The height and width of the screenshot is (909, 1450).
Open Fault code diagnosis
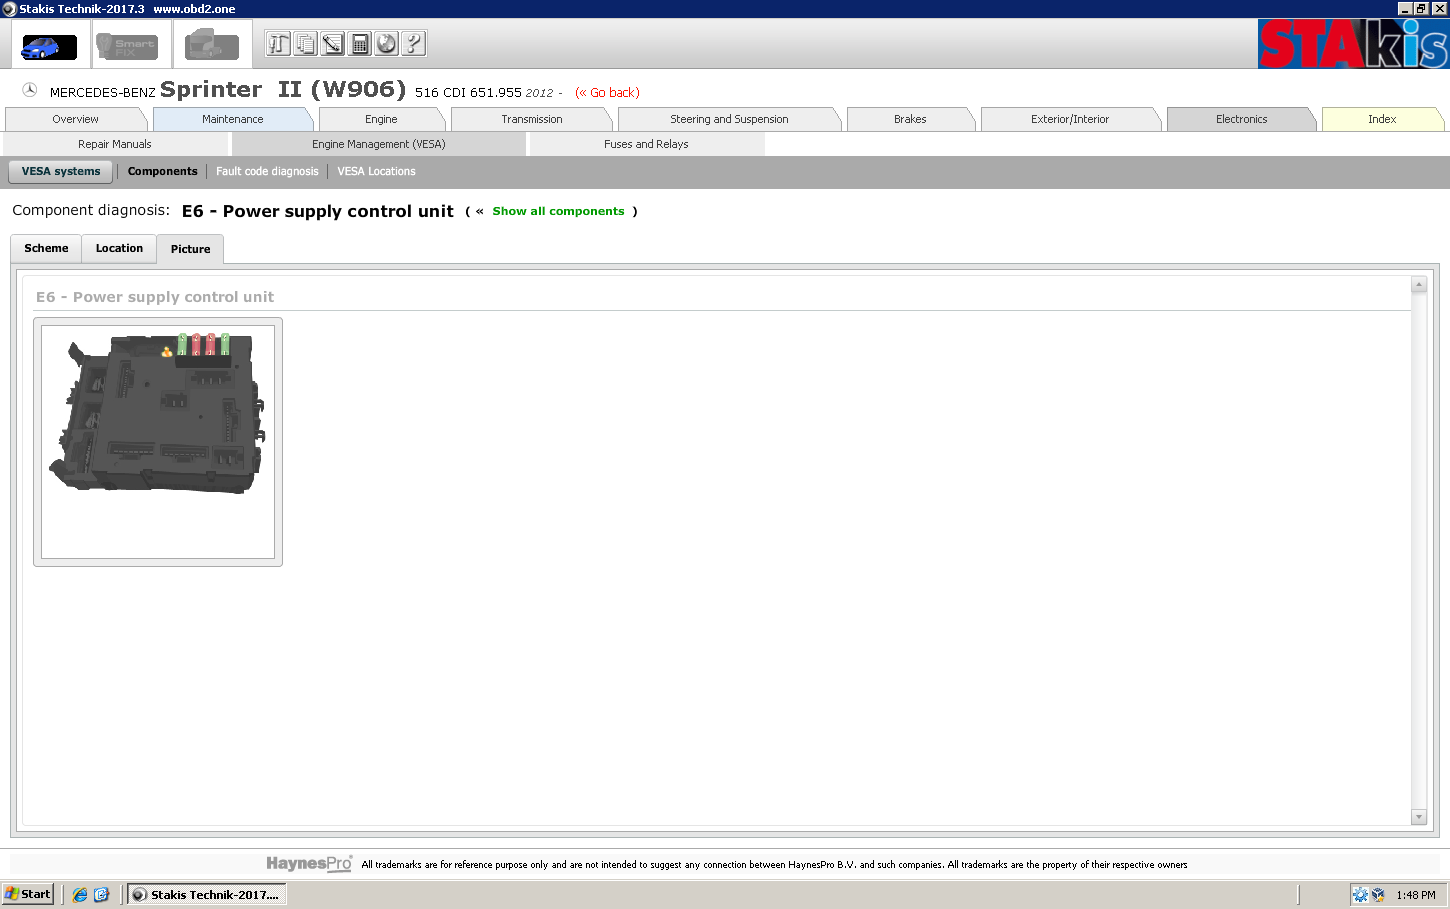click(x=267, y=171)
